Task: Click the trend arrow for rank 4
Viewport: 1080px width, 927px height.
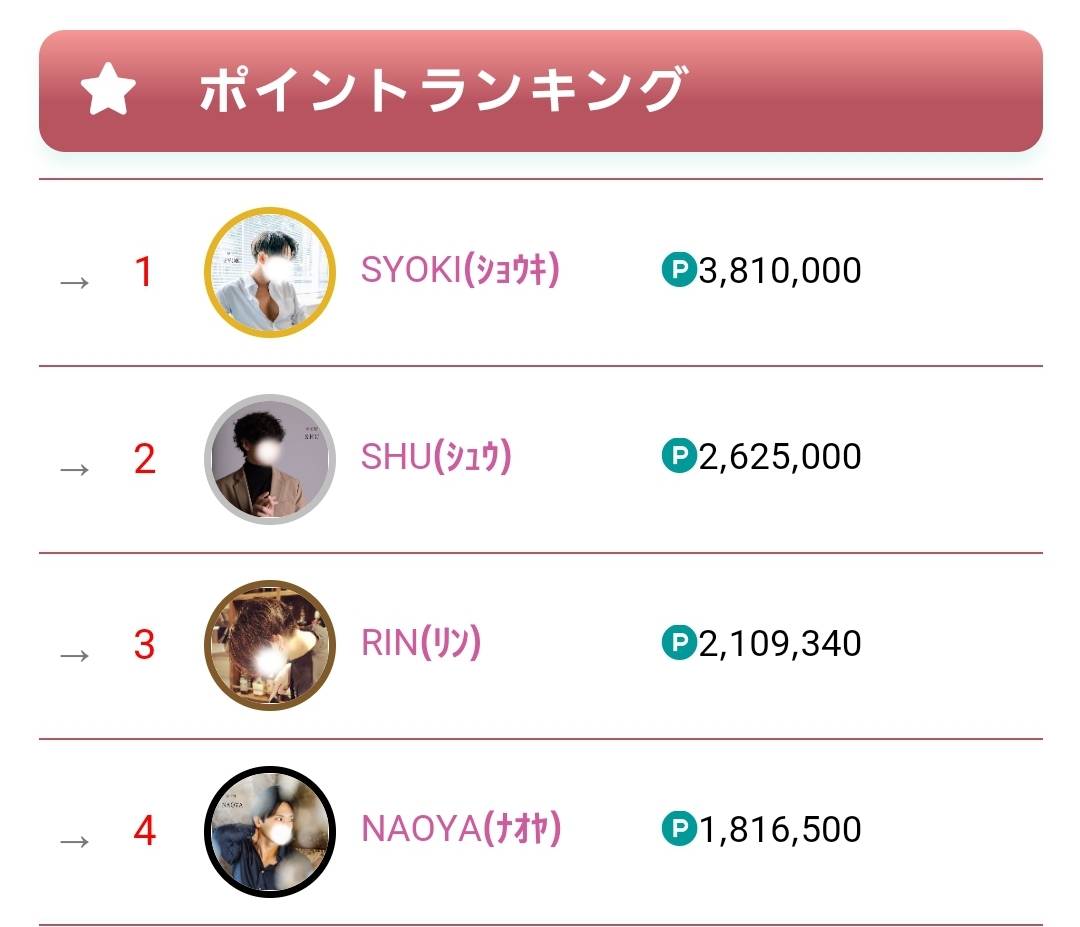Action: coord(75,841)
